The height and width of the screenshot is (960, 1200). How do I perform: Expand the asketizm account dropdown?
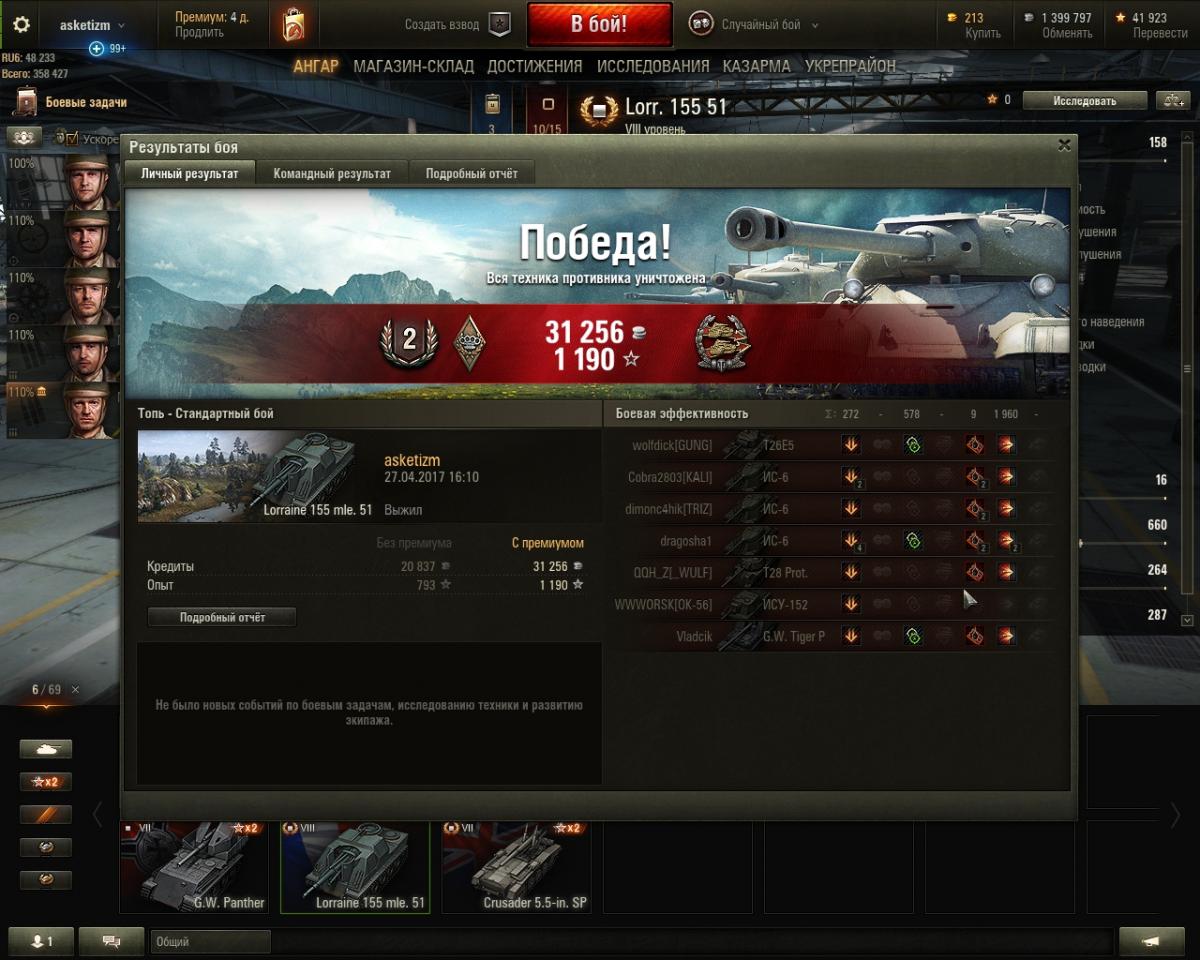click(x=92, y=25)
